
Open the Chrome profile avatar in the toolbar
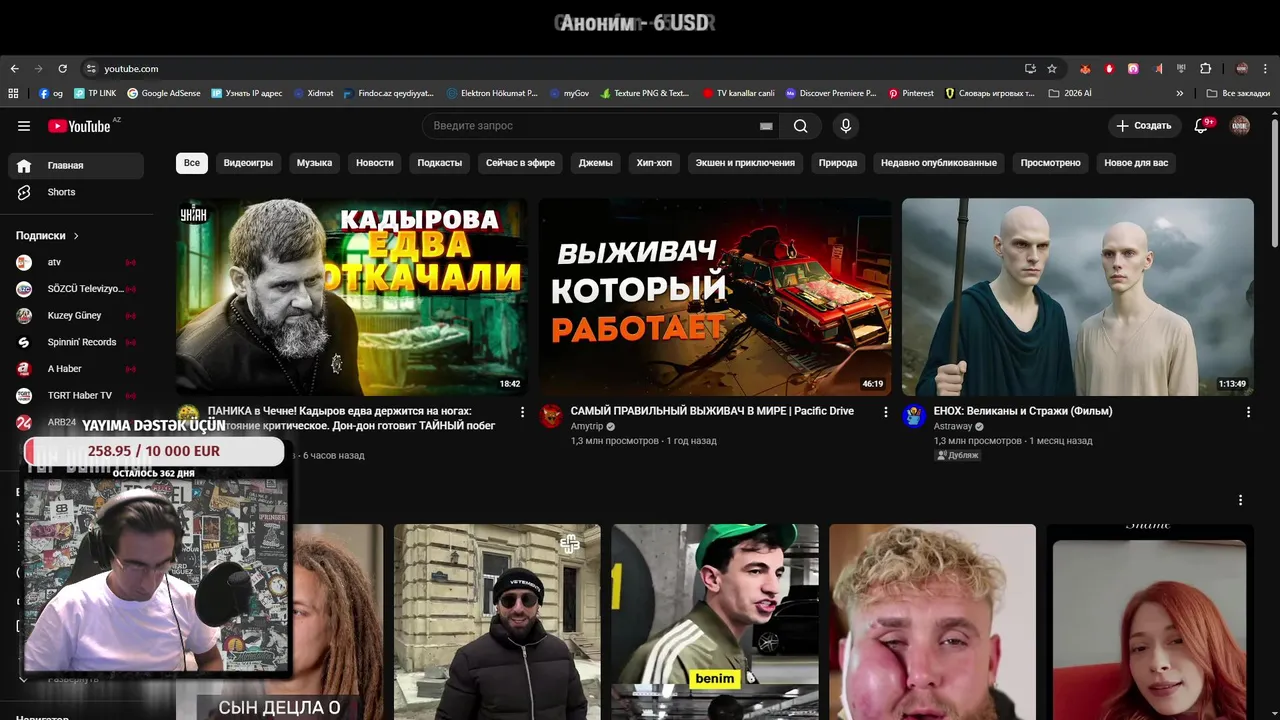1242,69
